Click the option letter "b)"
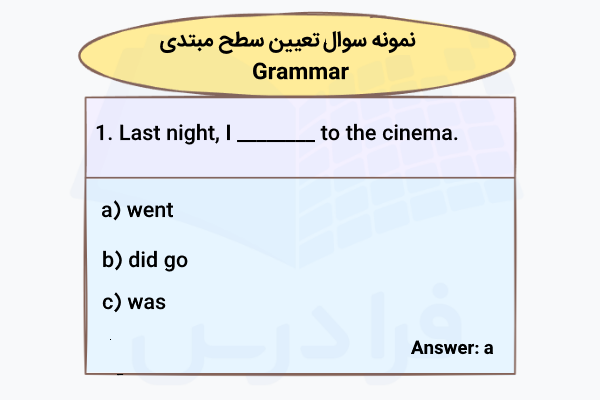This screenshot has width=600, height=400. point(111,260)
